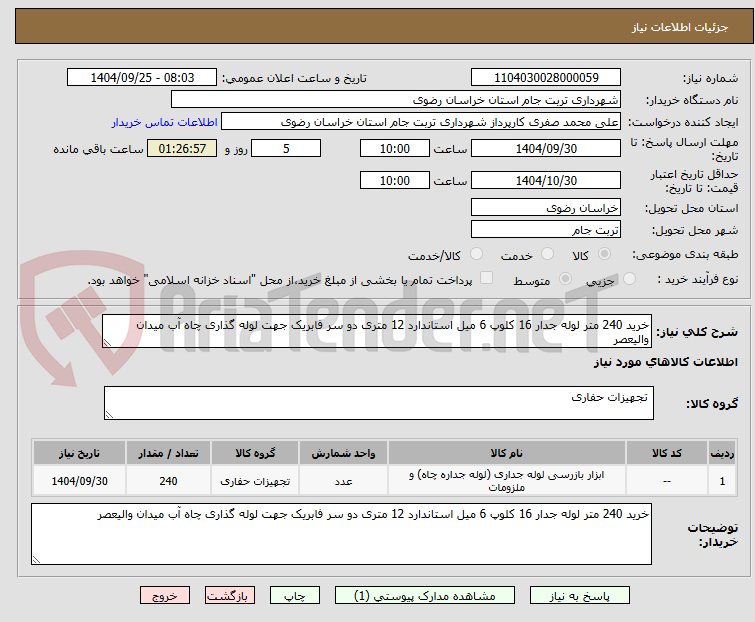755x622 pixels.
Task: Click the خروج exit button
Action: pyautogui.click(x=165, y=596)
